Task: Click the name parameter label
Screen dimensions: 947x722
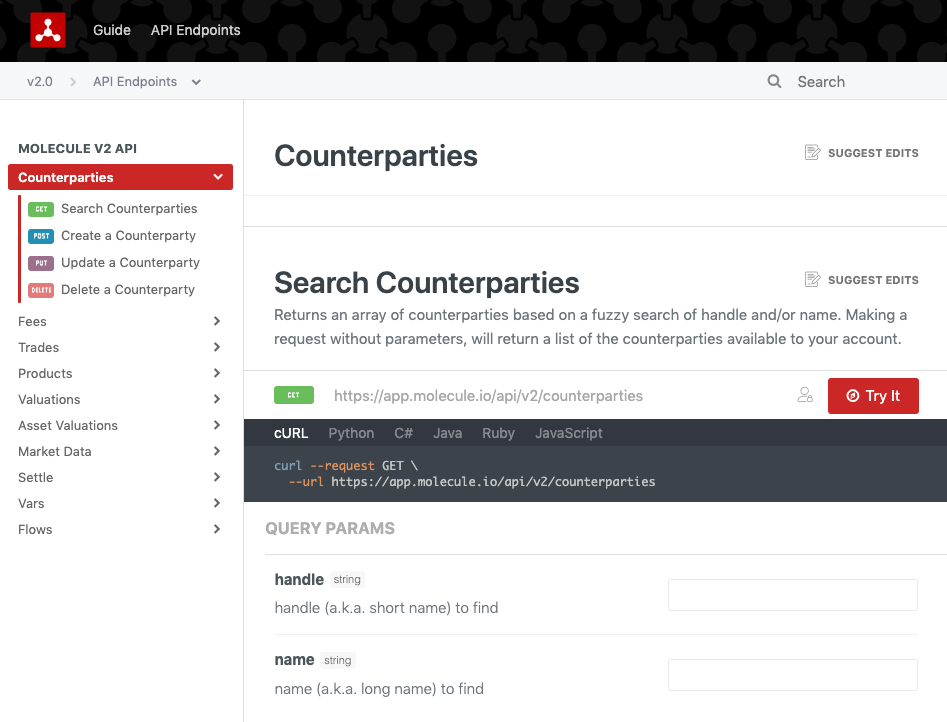Action: pos(294,660)
